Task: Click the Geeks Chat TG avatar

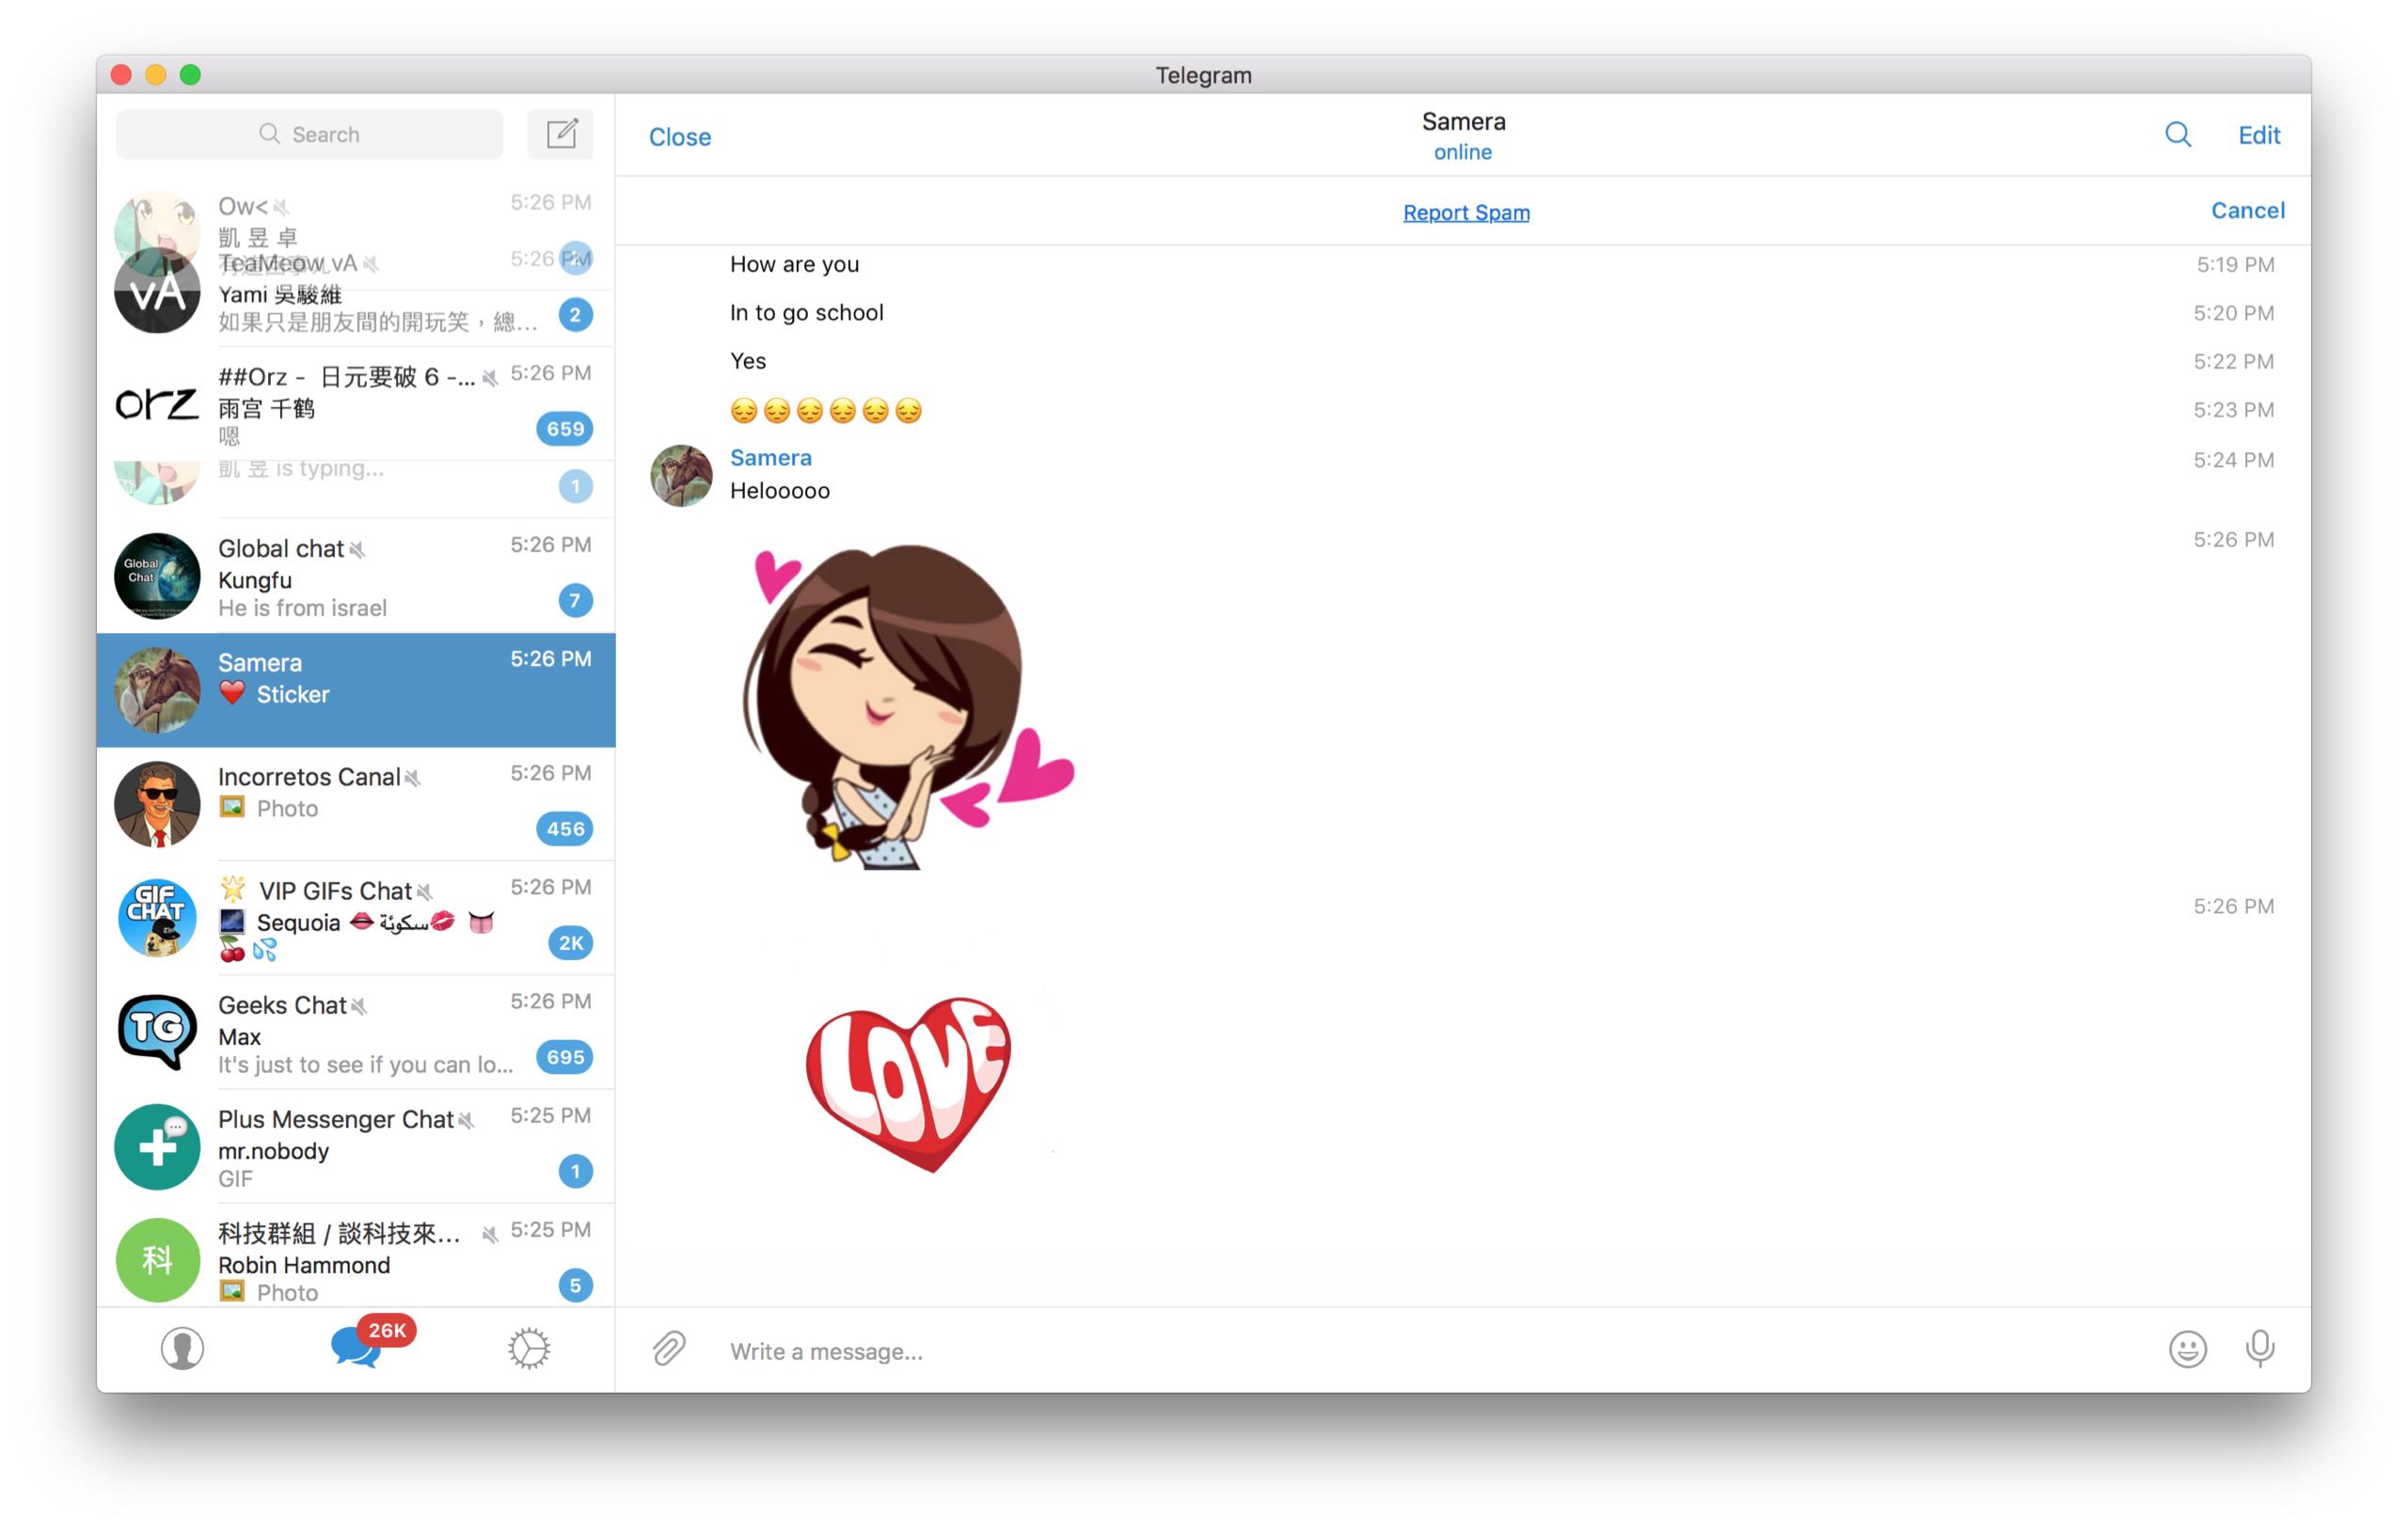Action: tap(157, 1032)
